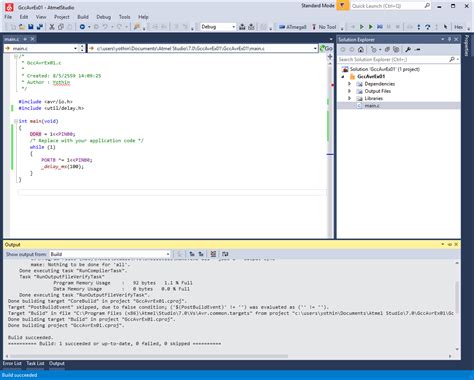This screenshot has height=380, width=474.
Task: Toggle Word Wrap in Output panel
Action: point(225,254)
